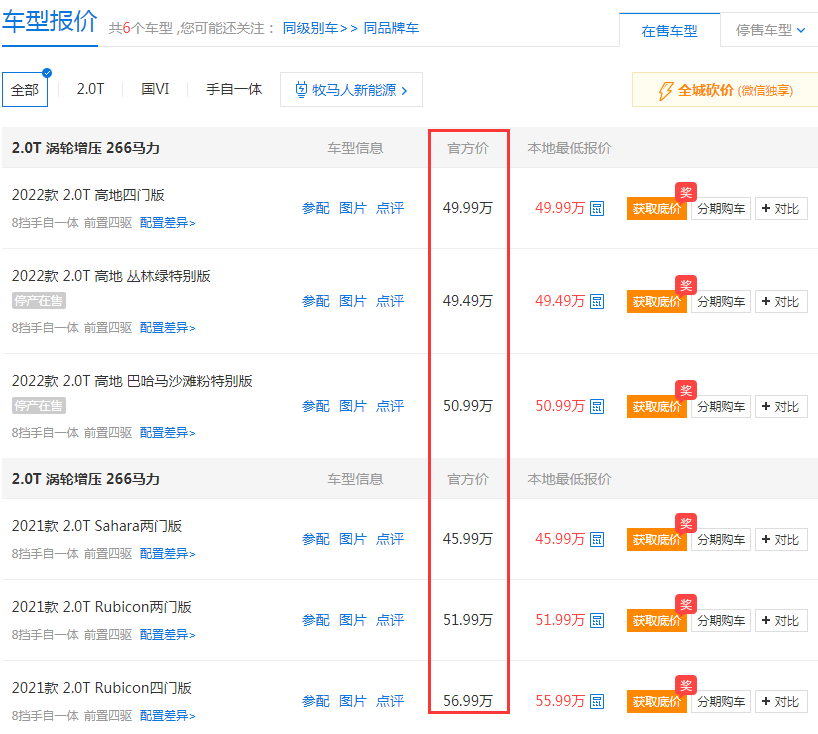Open 配置差异 for 丛林绿特别版
Image resolution: width=818 pixels, height=734 pixels.
[x=167, y=328]
